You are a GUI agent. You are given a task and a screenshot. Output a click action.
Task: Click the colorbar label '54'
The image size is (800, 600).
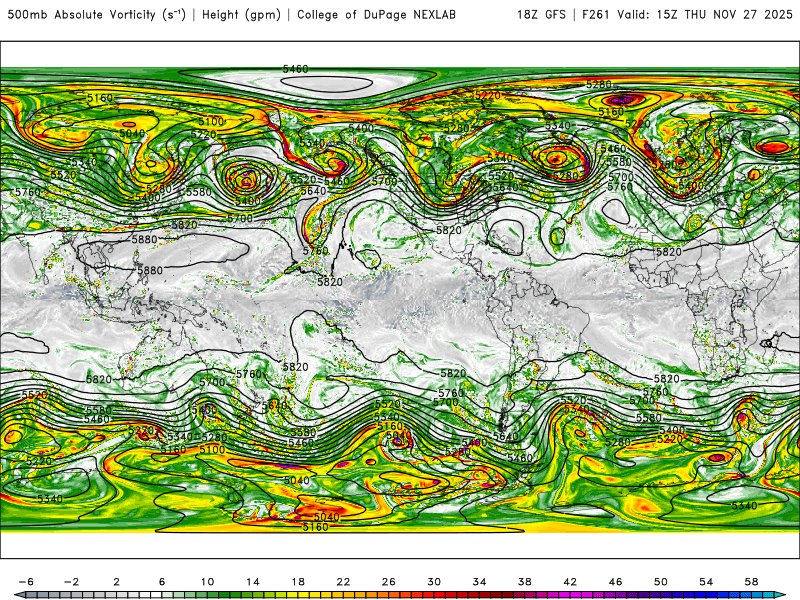coord(706,582)
